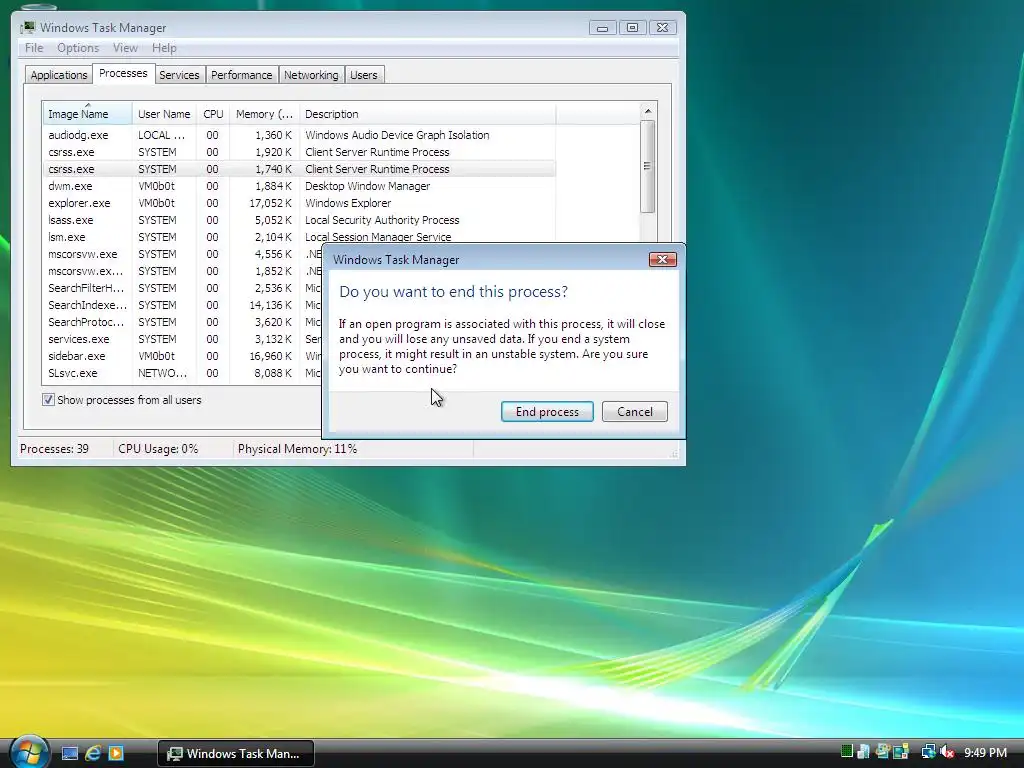Click the 9:49 PM clock
The image size is (1024, 768).
pos(985,752)
